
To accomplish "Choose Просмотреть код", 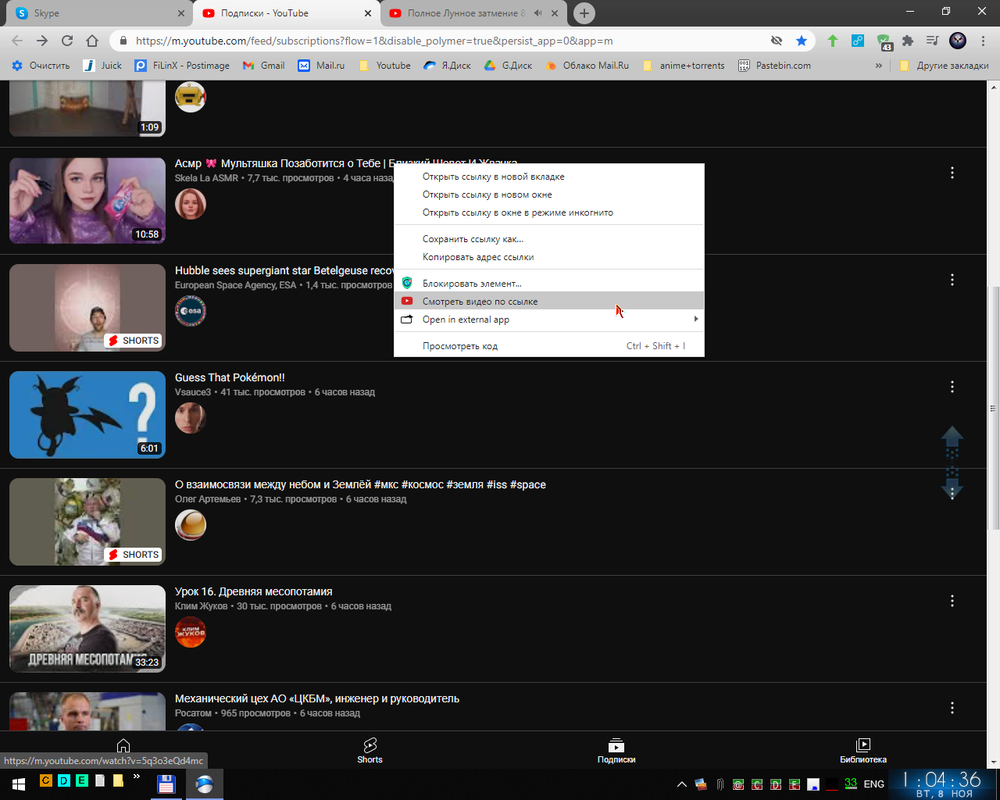I will [549, 346].
